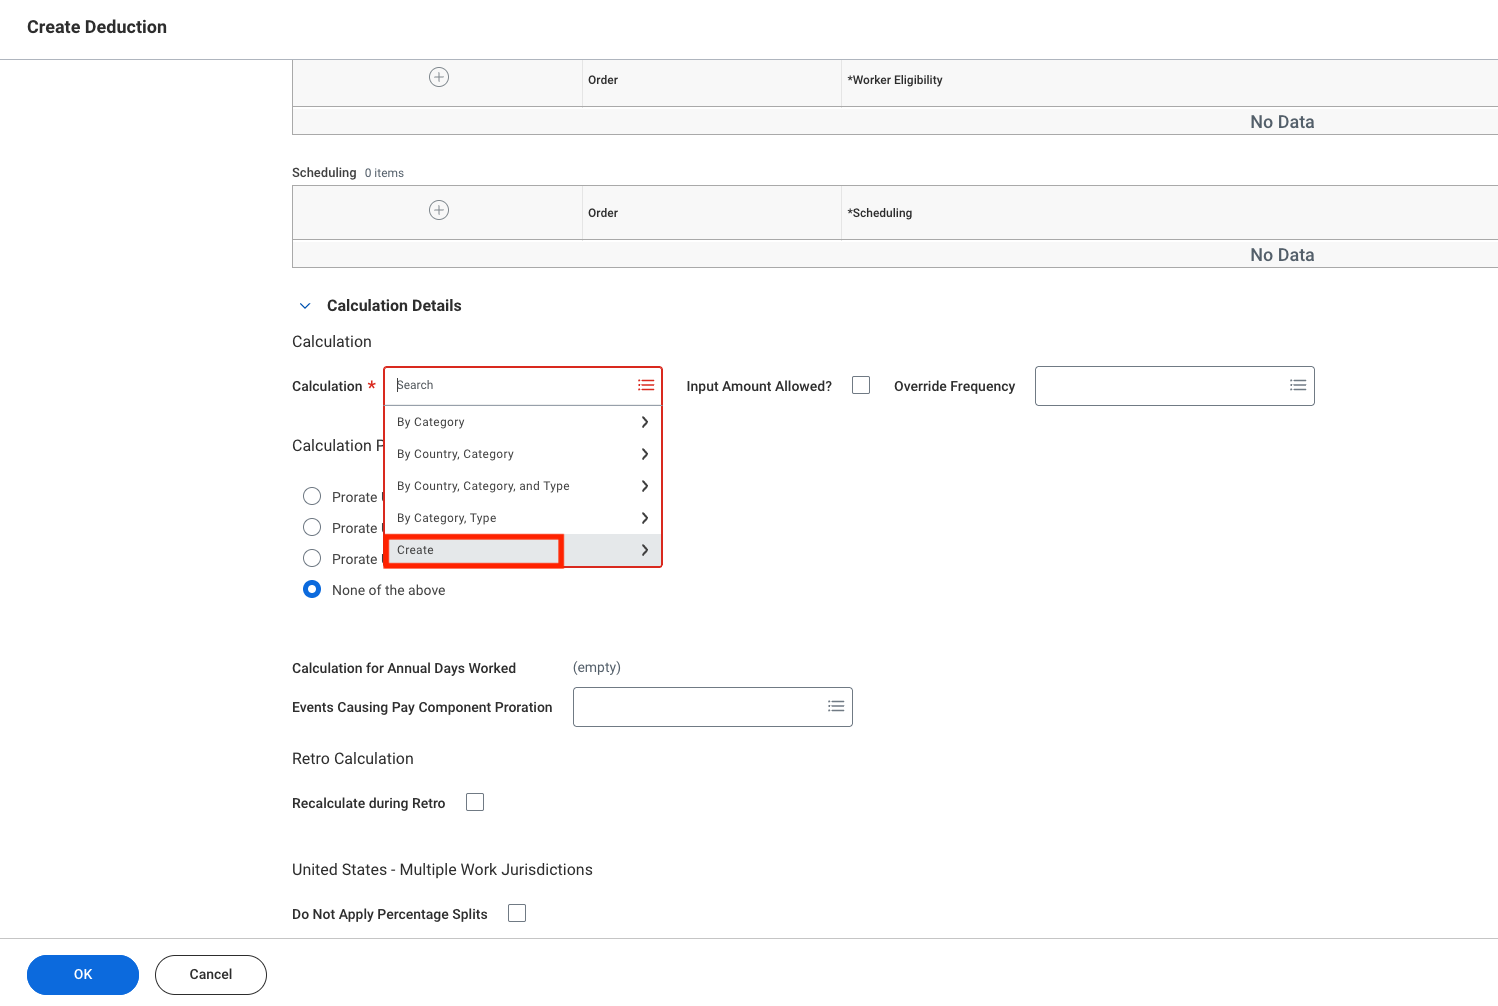The image size is (1498, 1006).
Task: Expand By Country, Category chevron arrow
Action: click(645, 454)
